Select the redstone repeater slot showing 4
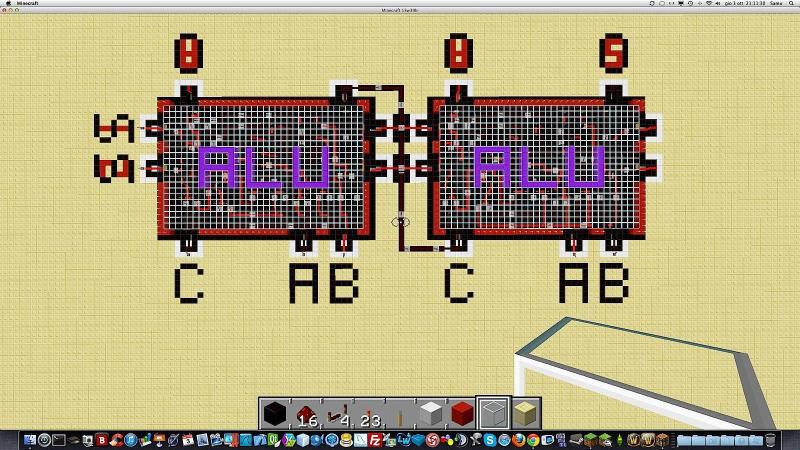The image size is (800, 450). pos(337,413)
